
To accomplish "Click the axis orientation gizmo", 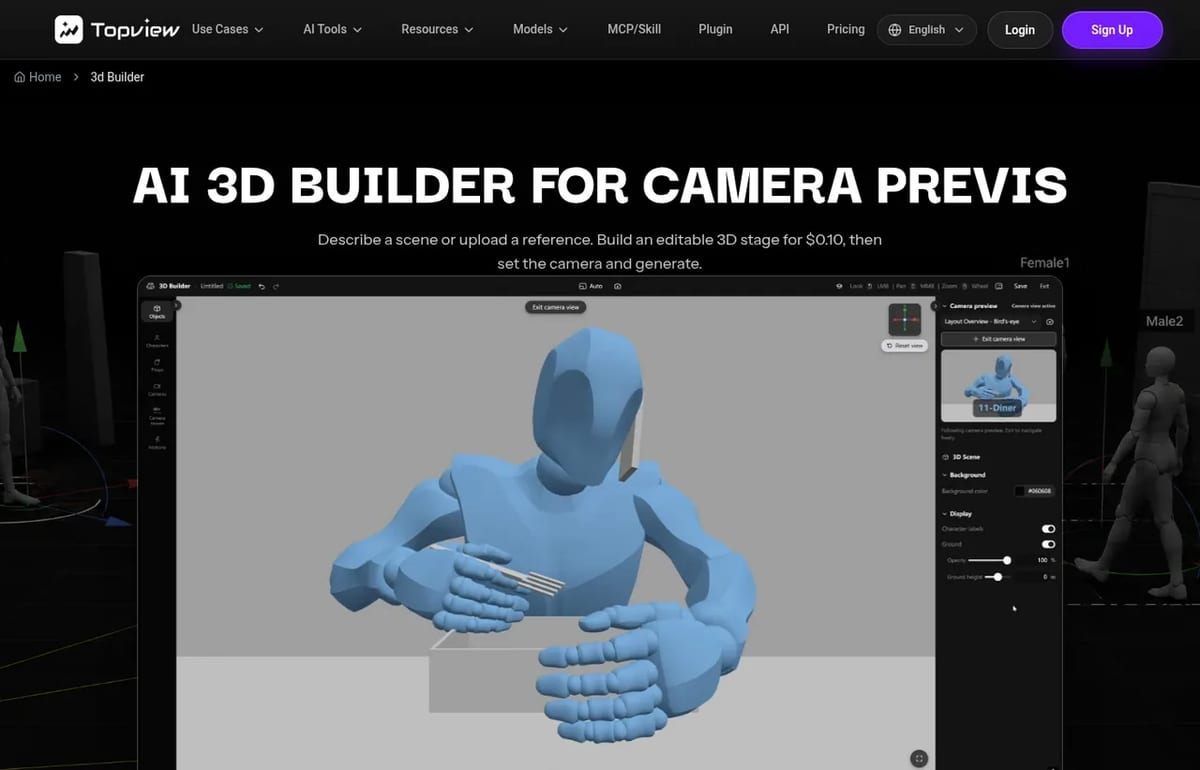I will click(905, 319).
